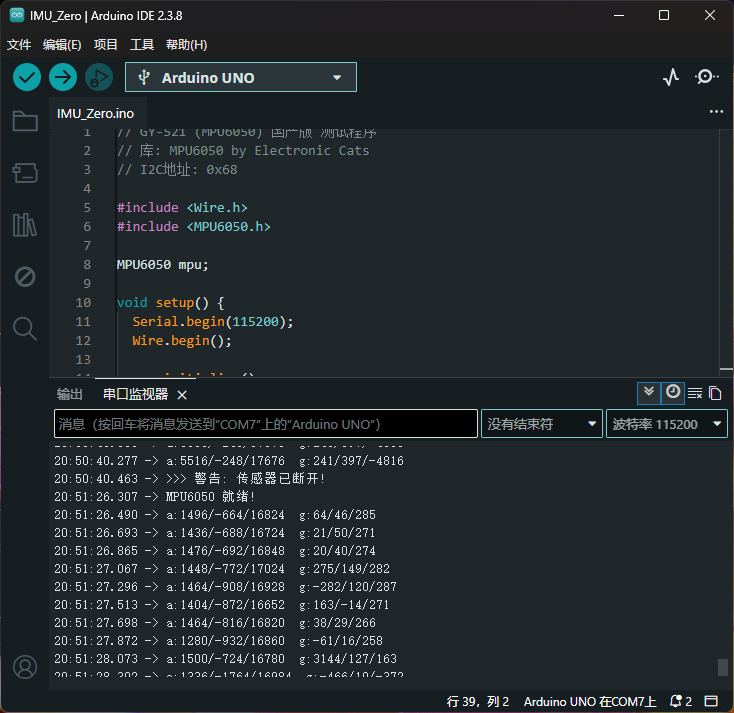Click the MPU6050 mpu; declaration line

pos(162,265)
